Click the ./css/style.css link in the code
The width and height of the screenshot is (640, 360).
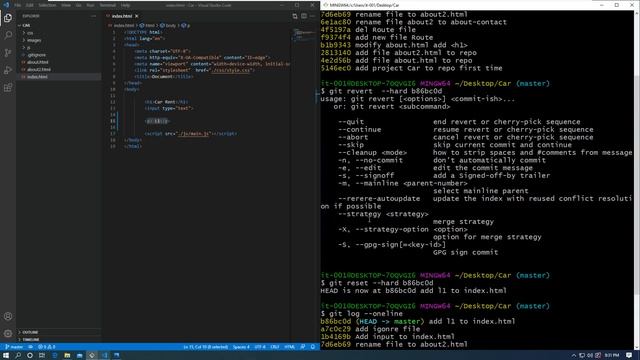[x=231, y=70]
